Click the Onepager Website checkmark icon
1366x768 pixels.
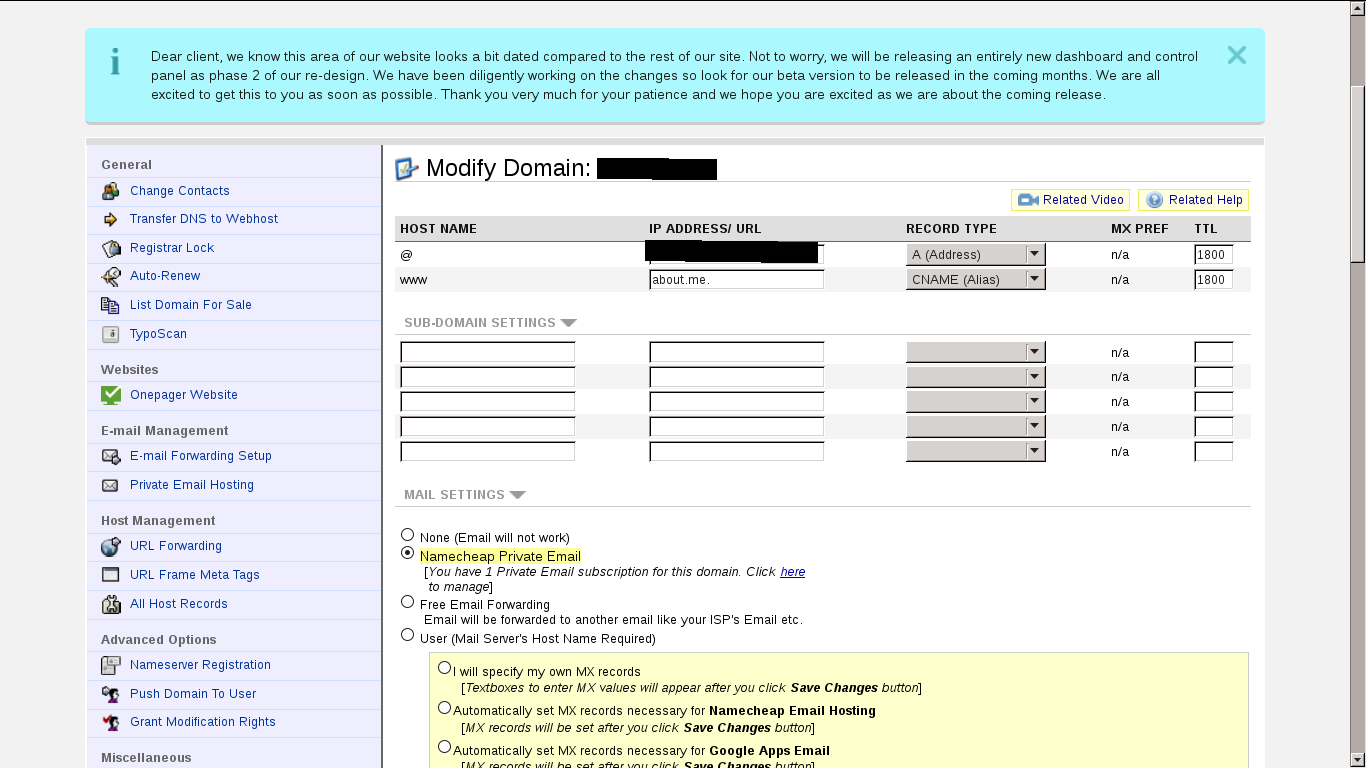tap(111, 395)
